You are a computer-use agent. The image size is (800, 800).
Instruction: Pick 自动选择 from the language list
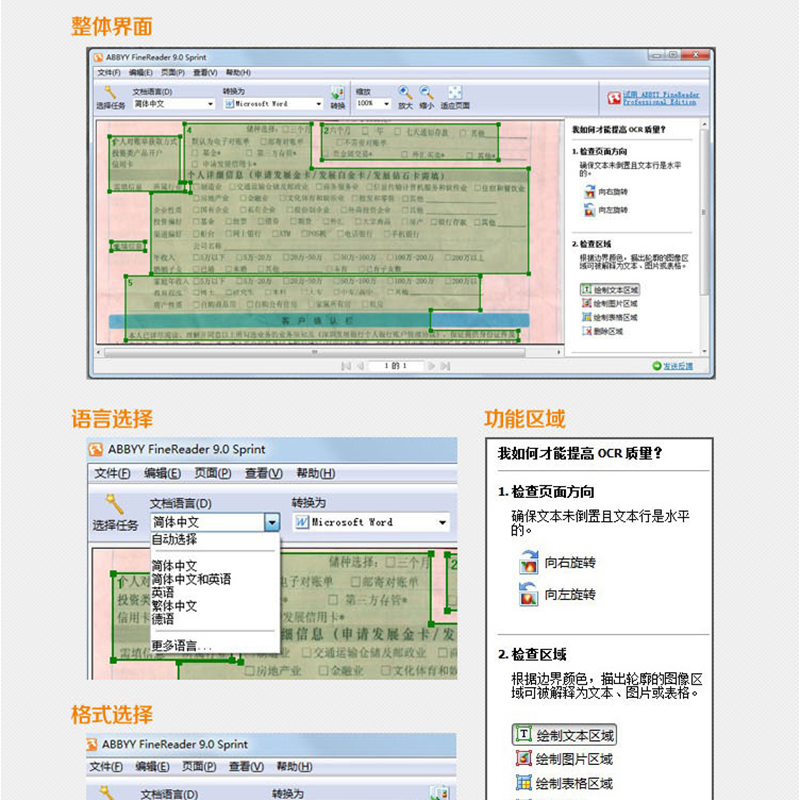(x=174, y=539)
